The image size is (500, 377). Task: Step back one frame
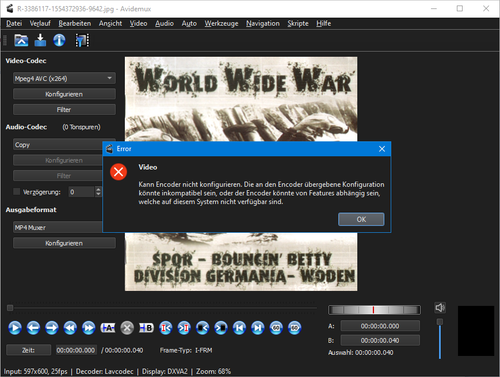(x=33, y=328)
